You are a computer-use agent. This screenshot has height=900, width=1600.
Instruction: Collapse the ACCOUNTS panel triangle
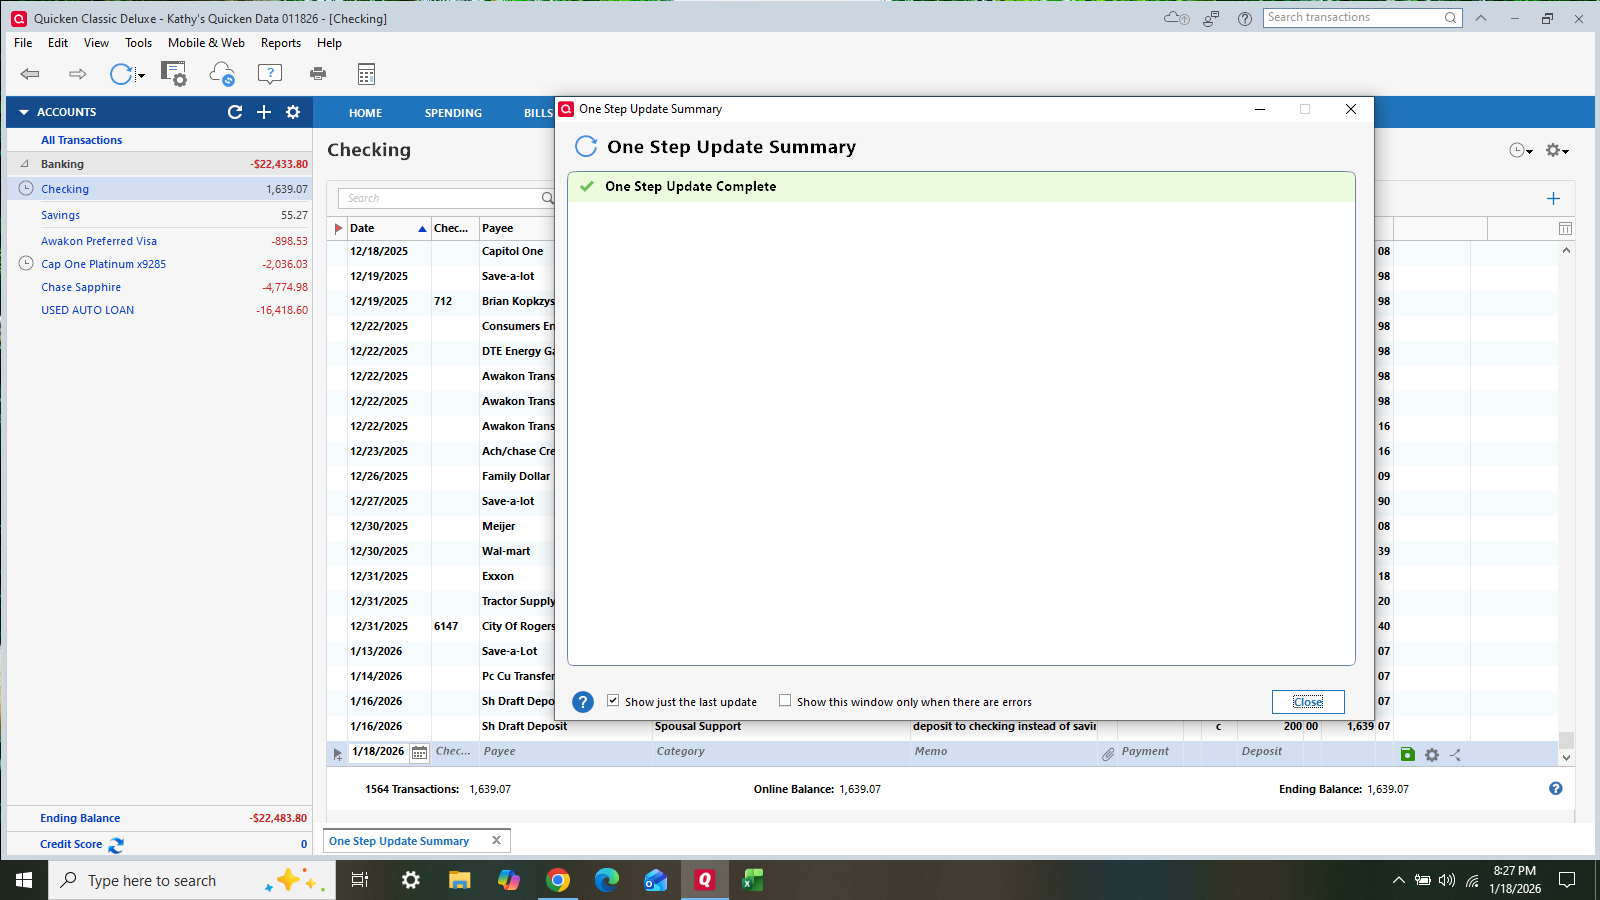24,112
